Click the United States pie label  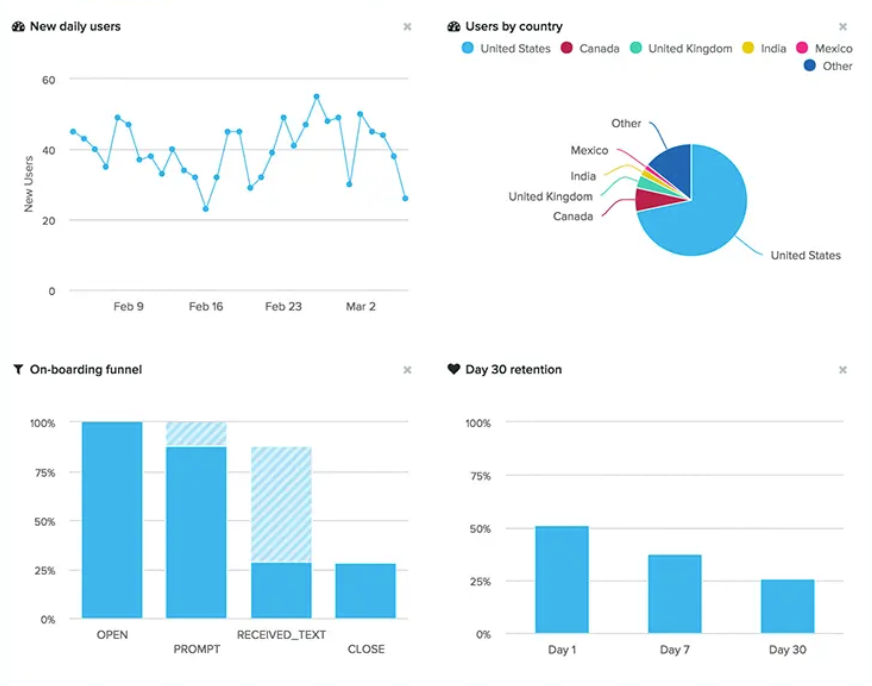(805, 256)
